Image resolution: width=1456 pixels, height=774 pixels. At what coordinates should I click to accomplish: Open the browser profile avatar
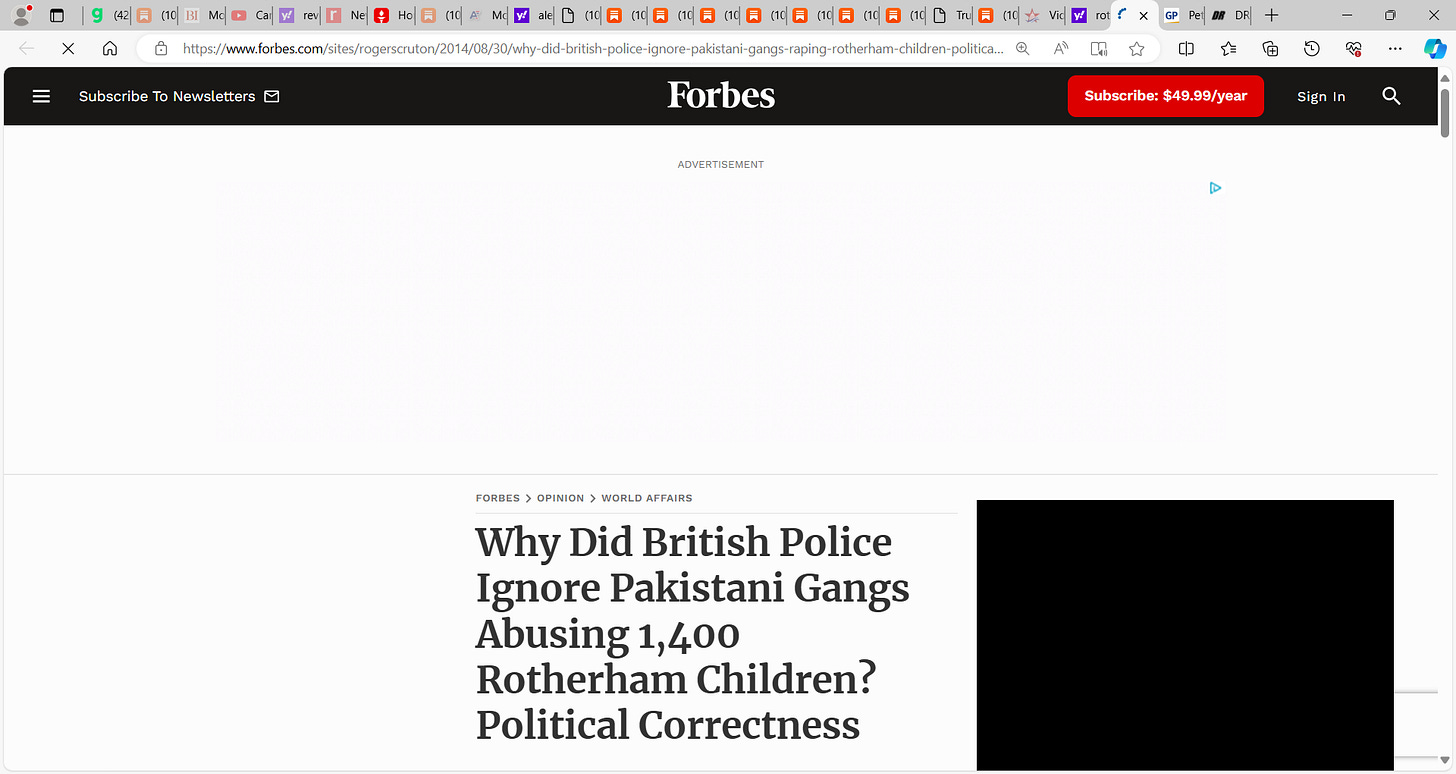[x=21, y=15]
